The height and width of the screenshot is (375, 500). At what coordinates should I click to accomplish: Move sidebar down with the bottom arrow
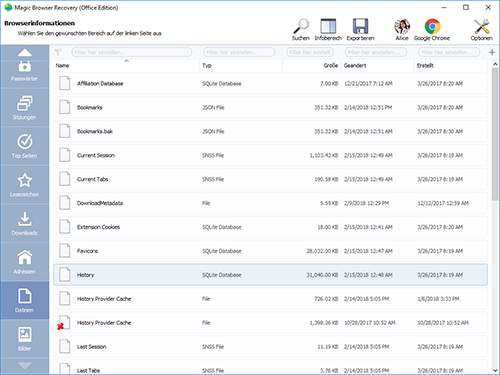click(x=25, y=366)
